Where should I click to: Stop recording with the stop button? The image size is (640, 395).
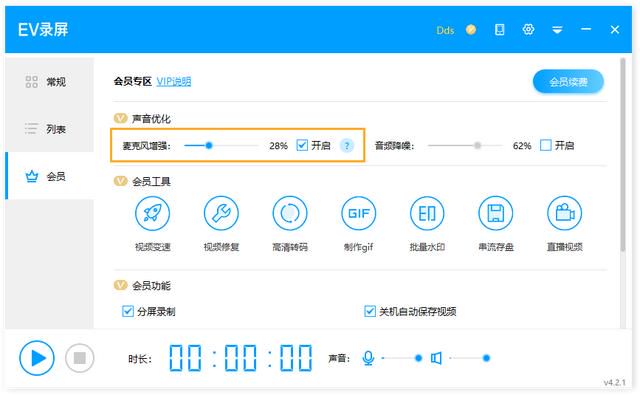tap(80, 358)
